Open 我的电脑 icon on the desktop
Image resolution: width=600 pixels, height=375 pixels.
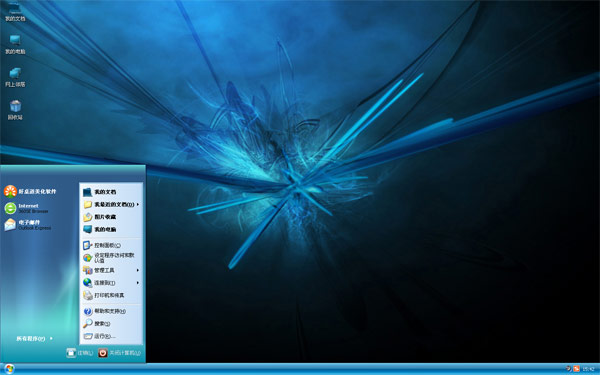tap(15, 44)
